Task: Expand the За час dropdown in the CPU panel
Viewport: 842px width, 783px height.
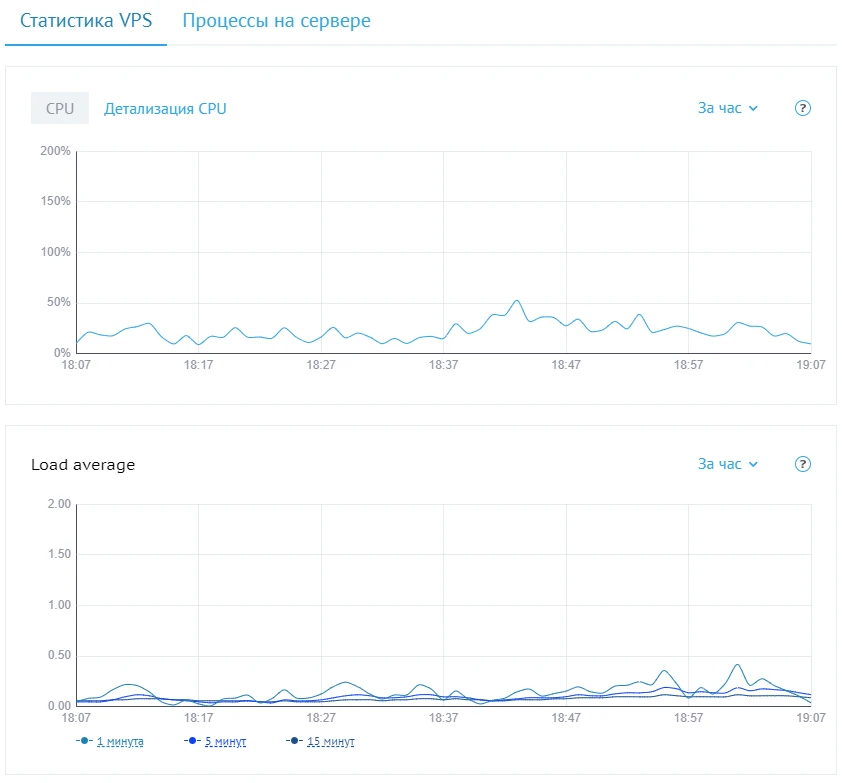Action: [x=728, y=108]
